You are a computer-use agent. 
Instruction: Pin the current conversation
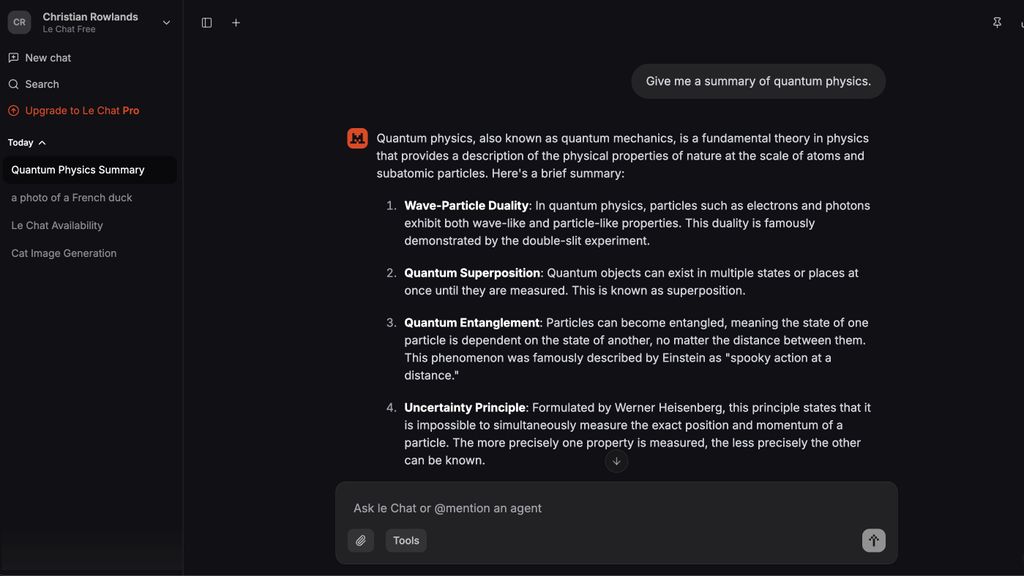point(997,22)
